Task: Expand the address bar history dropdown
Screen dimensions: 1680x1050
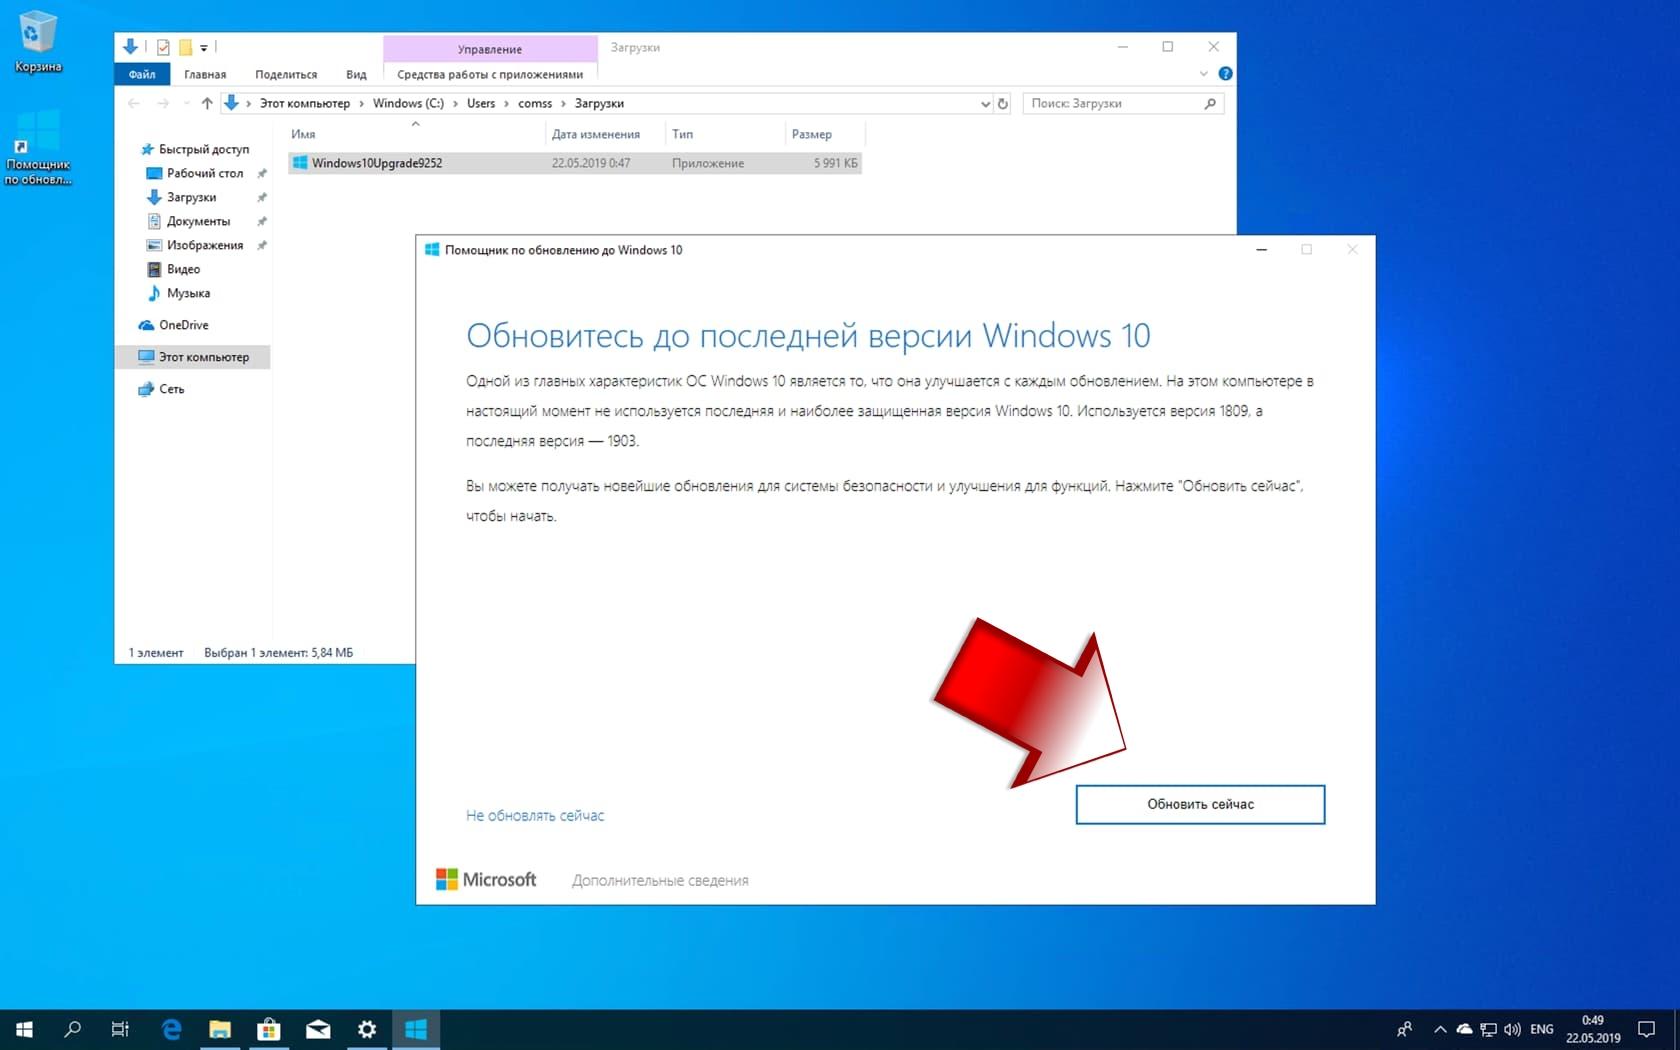Action: pos(985,104)
